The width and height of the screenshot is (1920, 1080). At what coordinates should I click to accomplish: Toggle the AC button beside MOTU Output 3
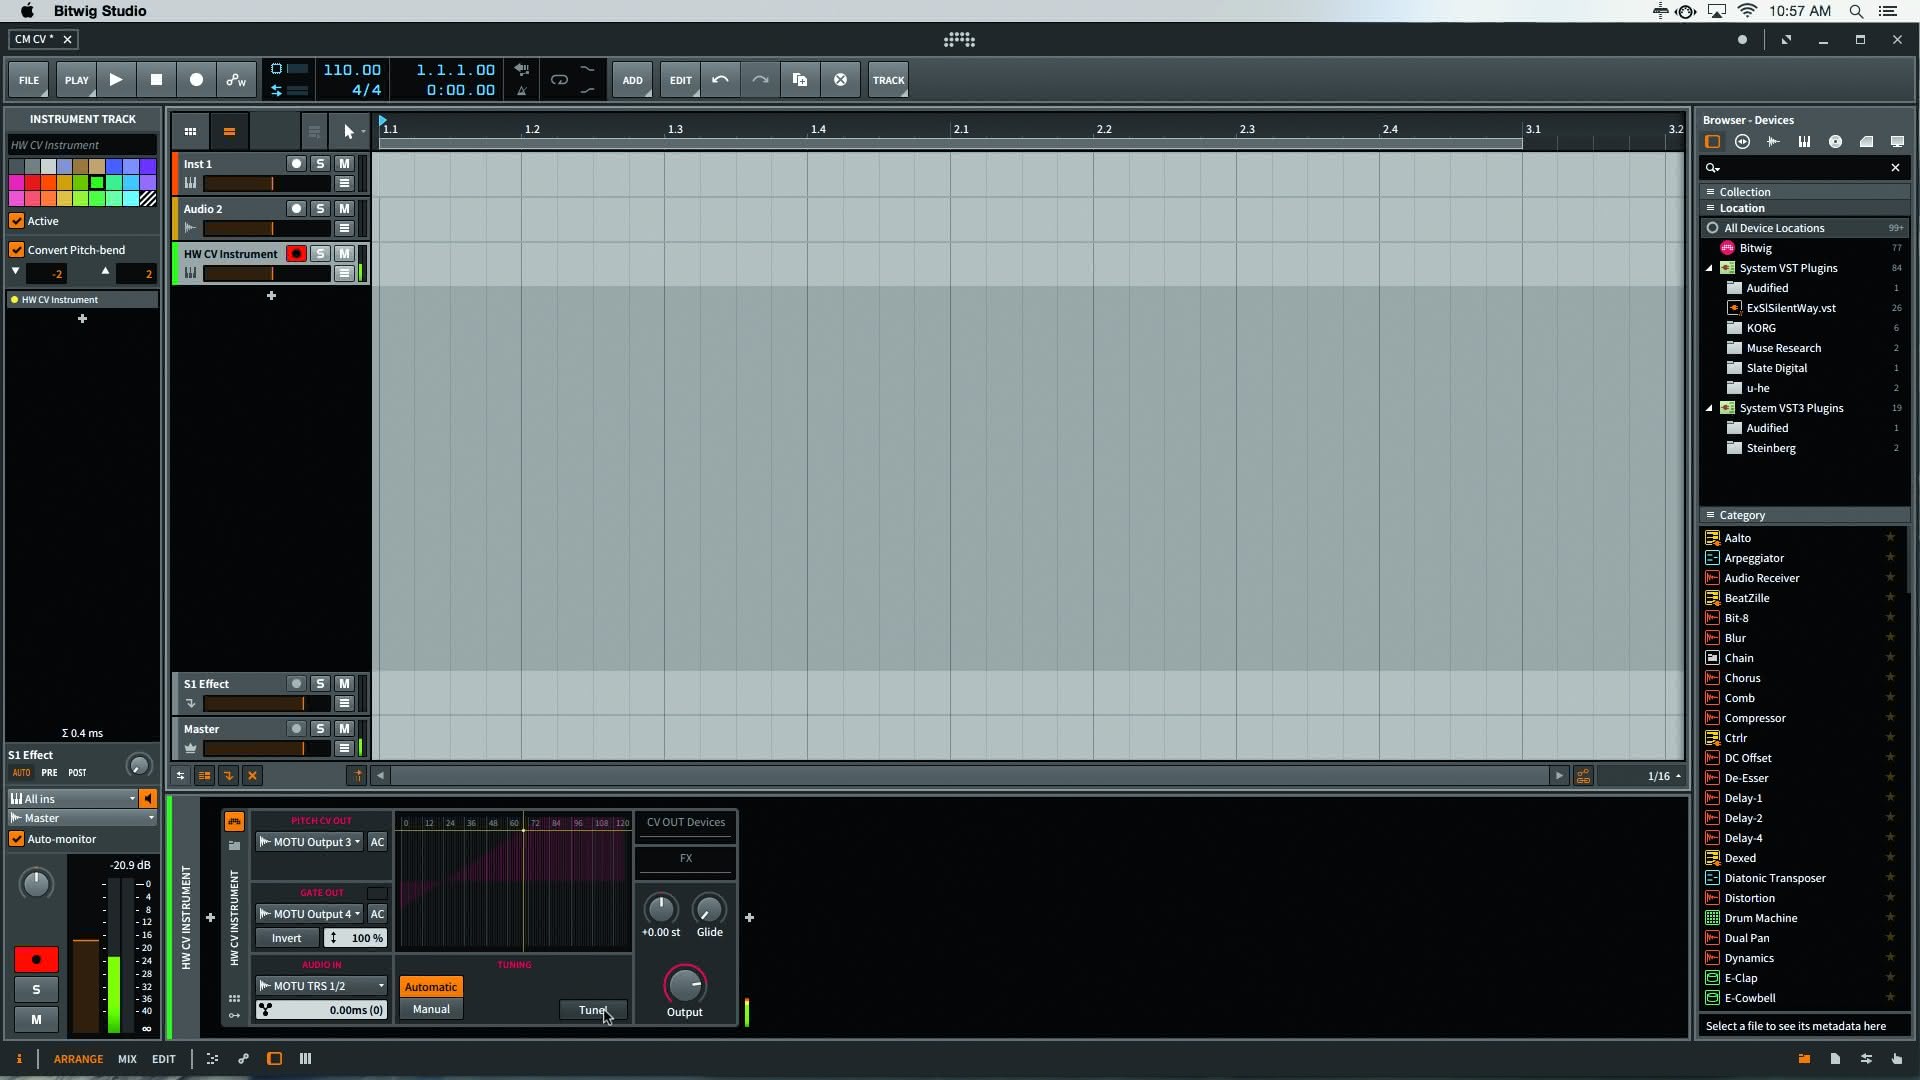[x=377, y=842]
